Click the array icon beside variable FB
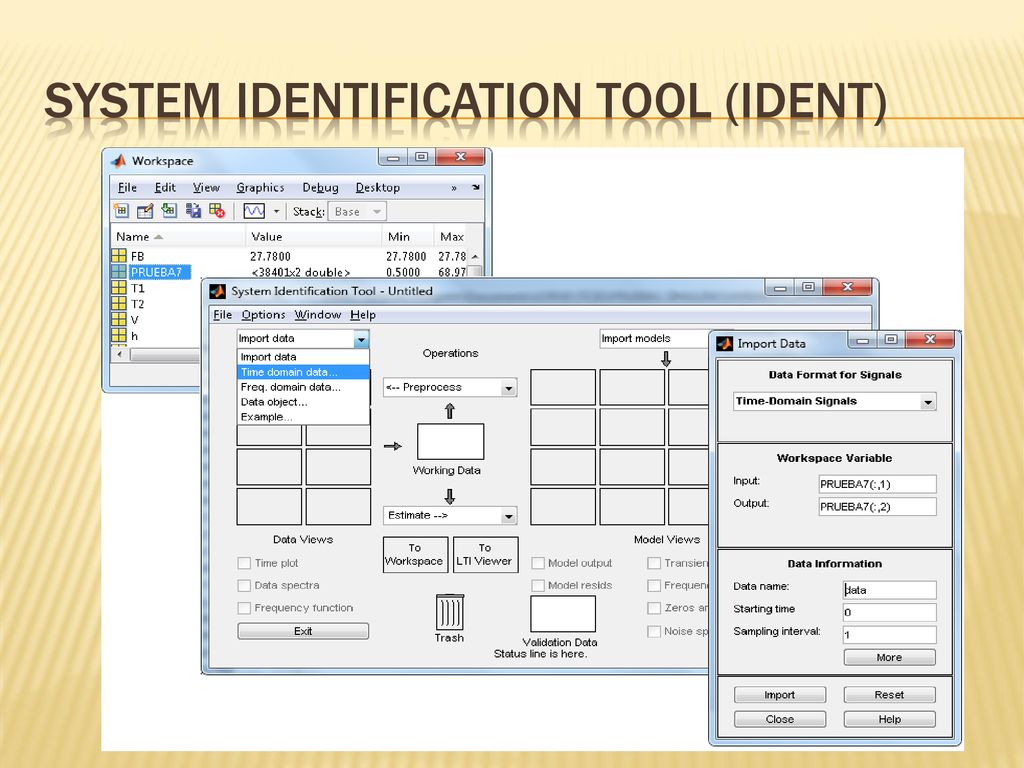Screen dimensions: 1024x768 point(119,256)
